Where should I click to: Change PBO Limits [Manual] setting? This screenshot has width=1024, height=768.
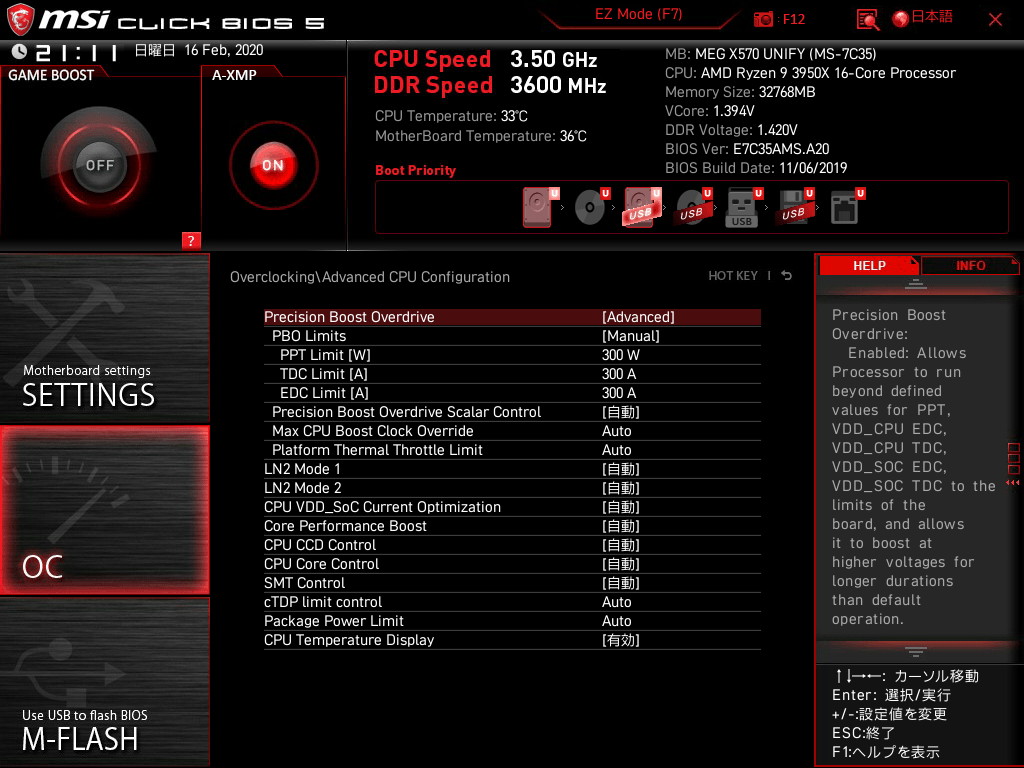[512, 336]
